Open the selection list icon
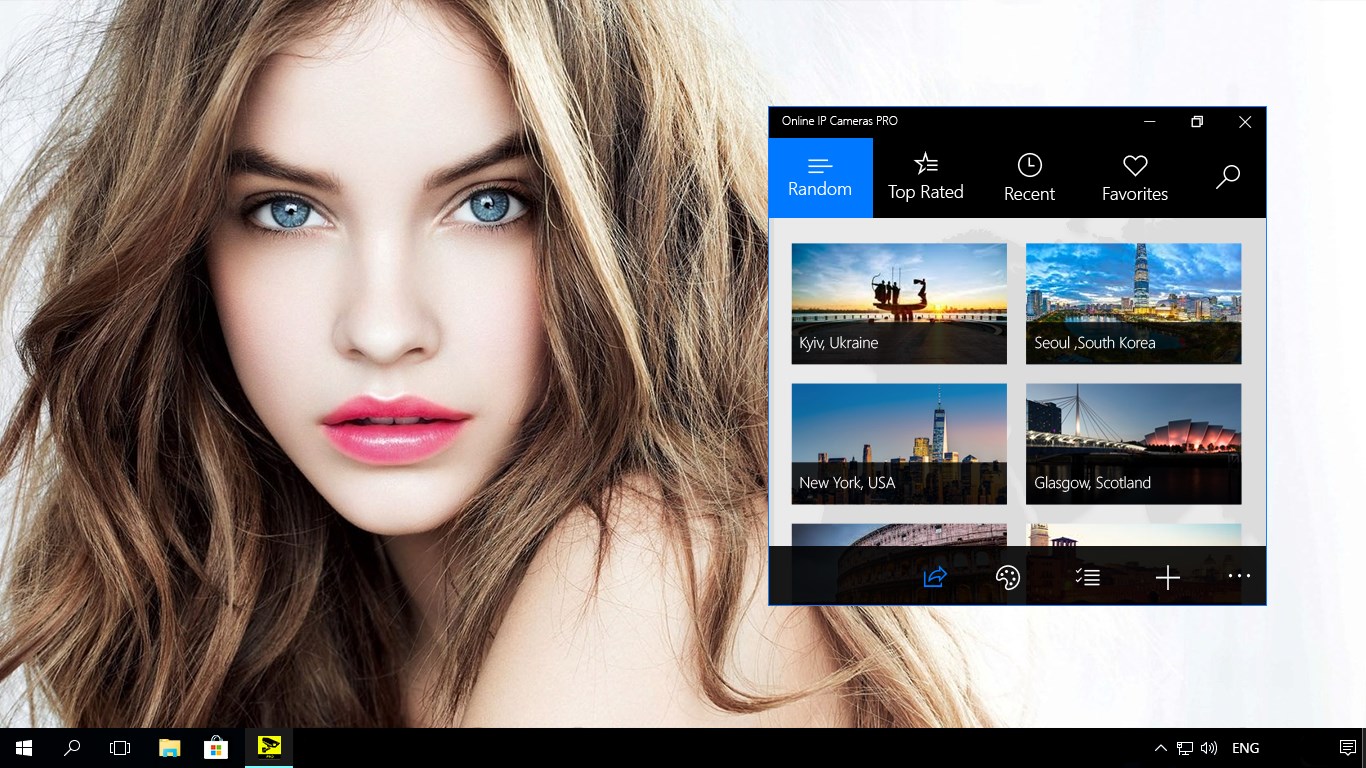1366x768 pixels. coord(1087,577)
